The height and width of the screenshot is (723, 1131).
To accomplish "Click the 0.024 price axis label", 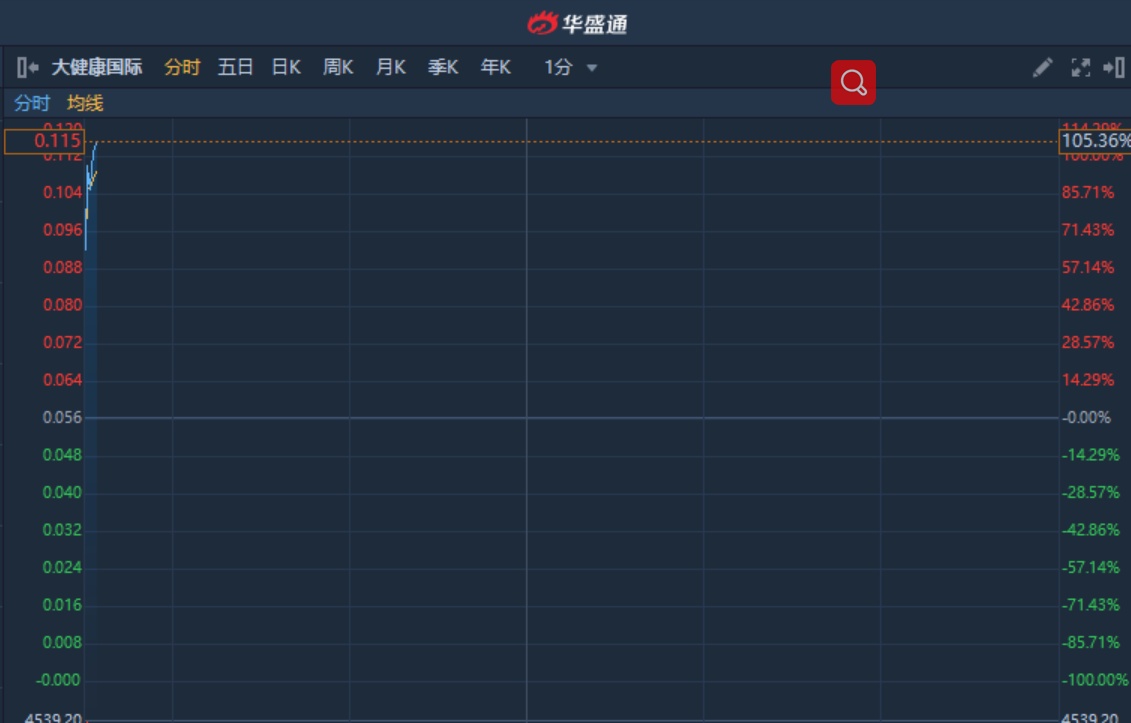I will pyautogui.click(x=62, y=568).
